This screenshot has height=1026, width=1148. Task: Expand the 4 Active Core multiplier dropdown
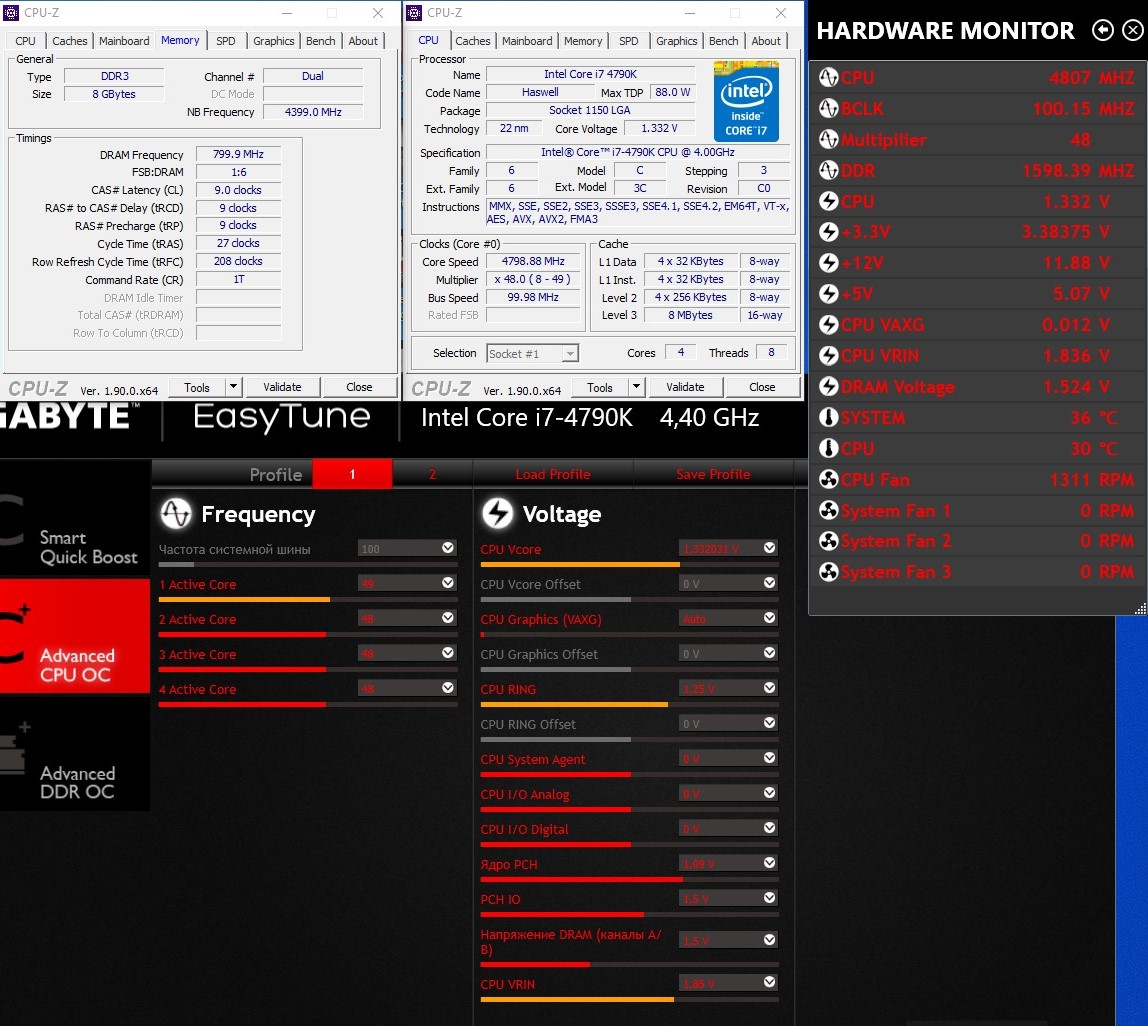448,688
